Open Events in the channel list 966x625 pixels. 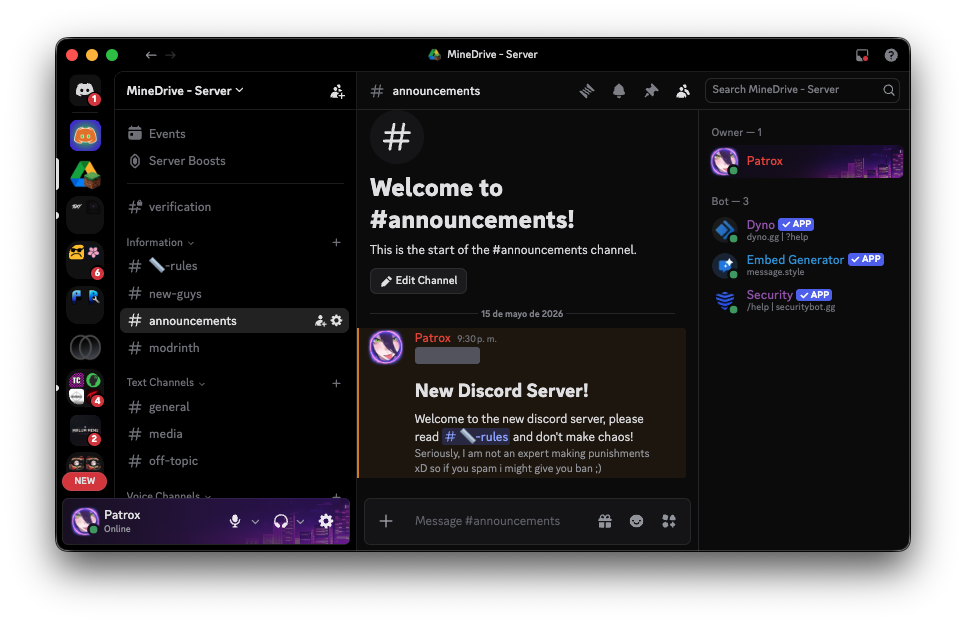[234, 134]
